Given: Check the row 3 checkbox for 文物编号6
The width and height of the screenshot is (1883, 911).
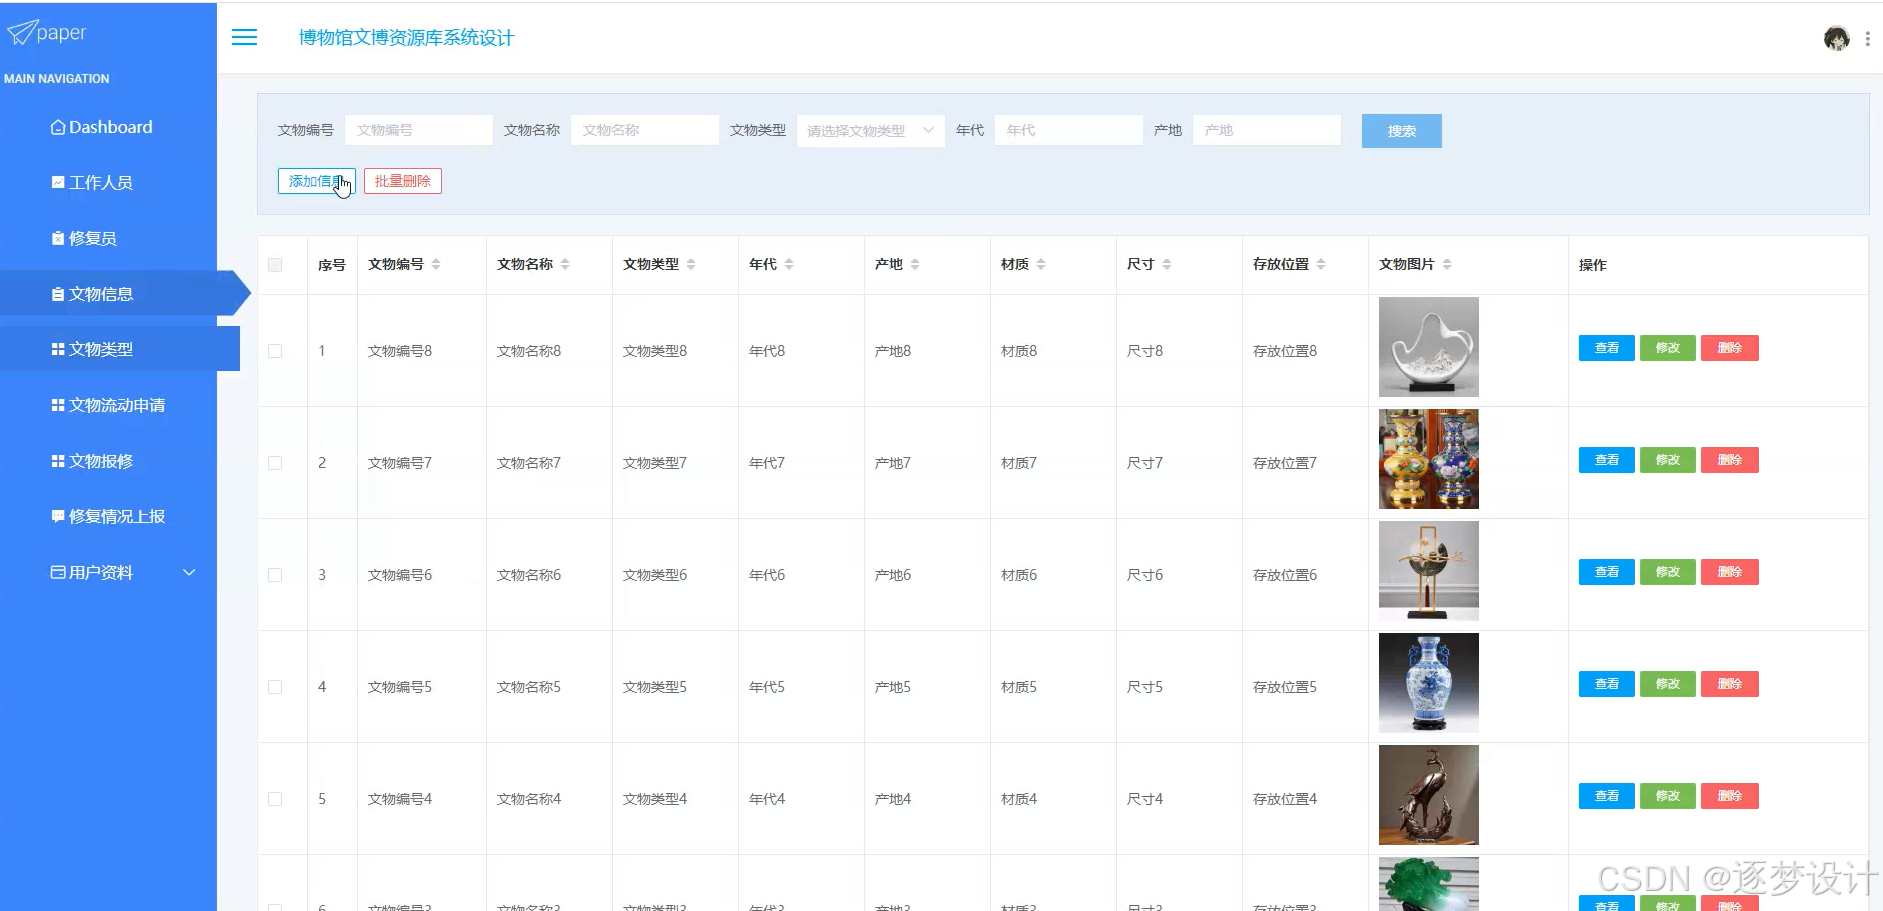Looking at the screenshot, I should pos(275,575).
